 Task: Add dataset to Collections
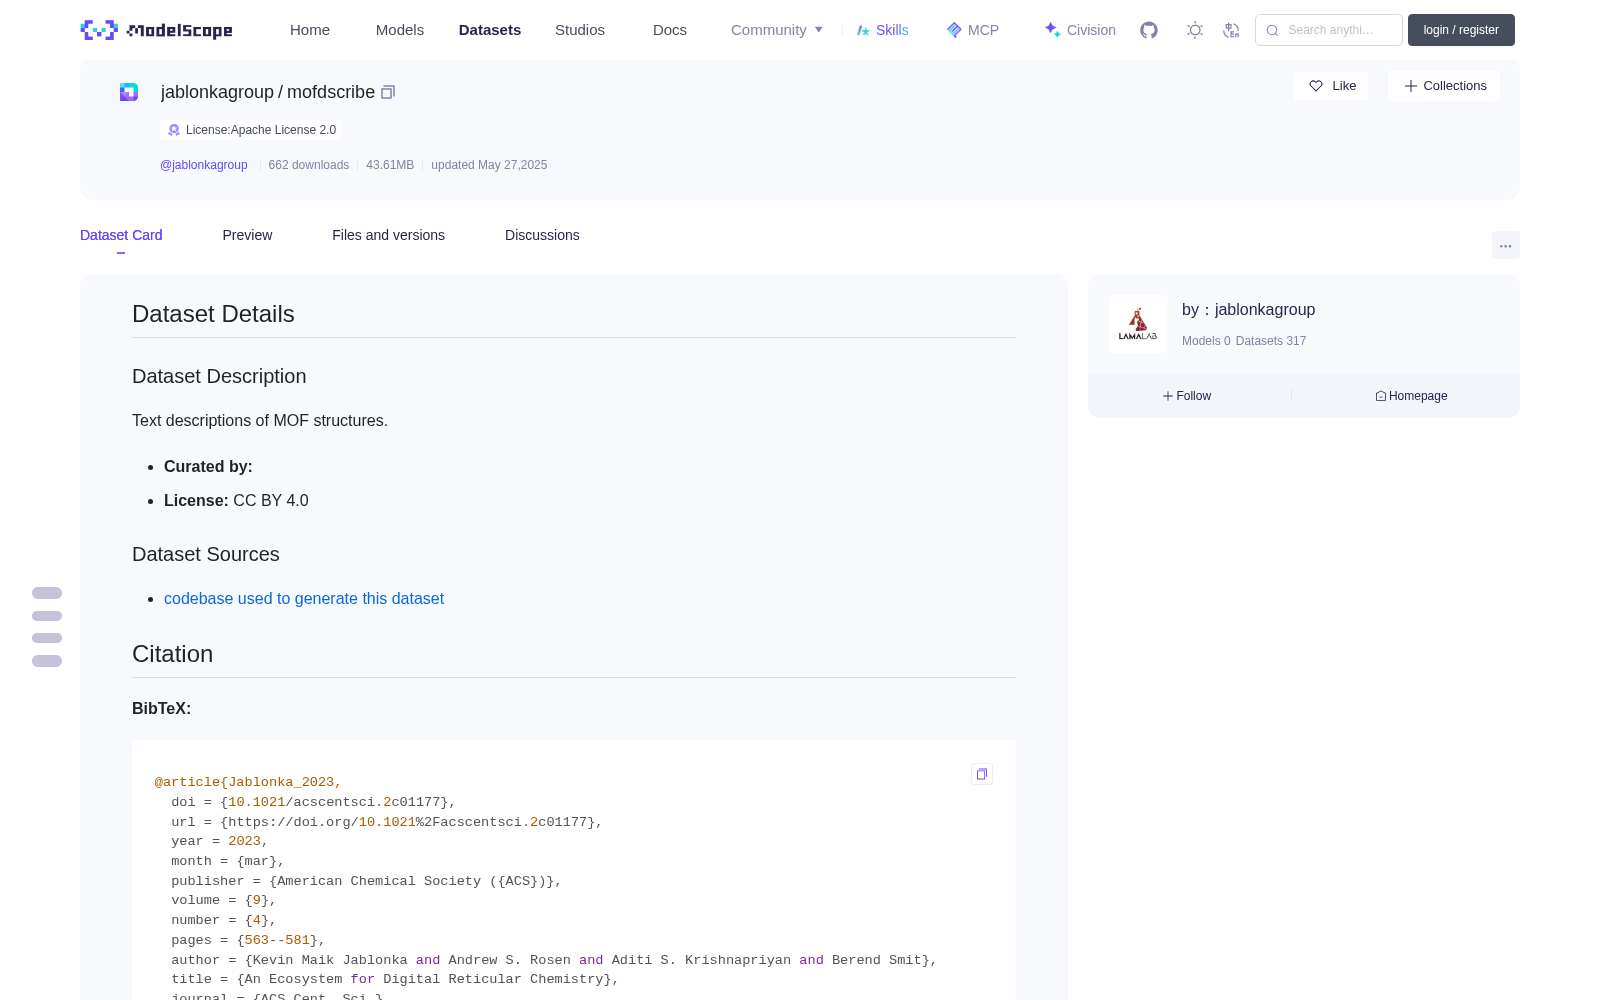click(1444, 86)
